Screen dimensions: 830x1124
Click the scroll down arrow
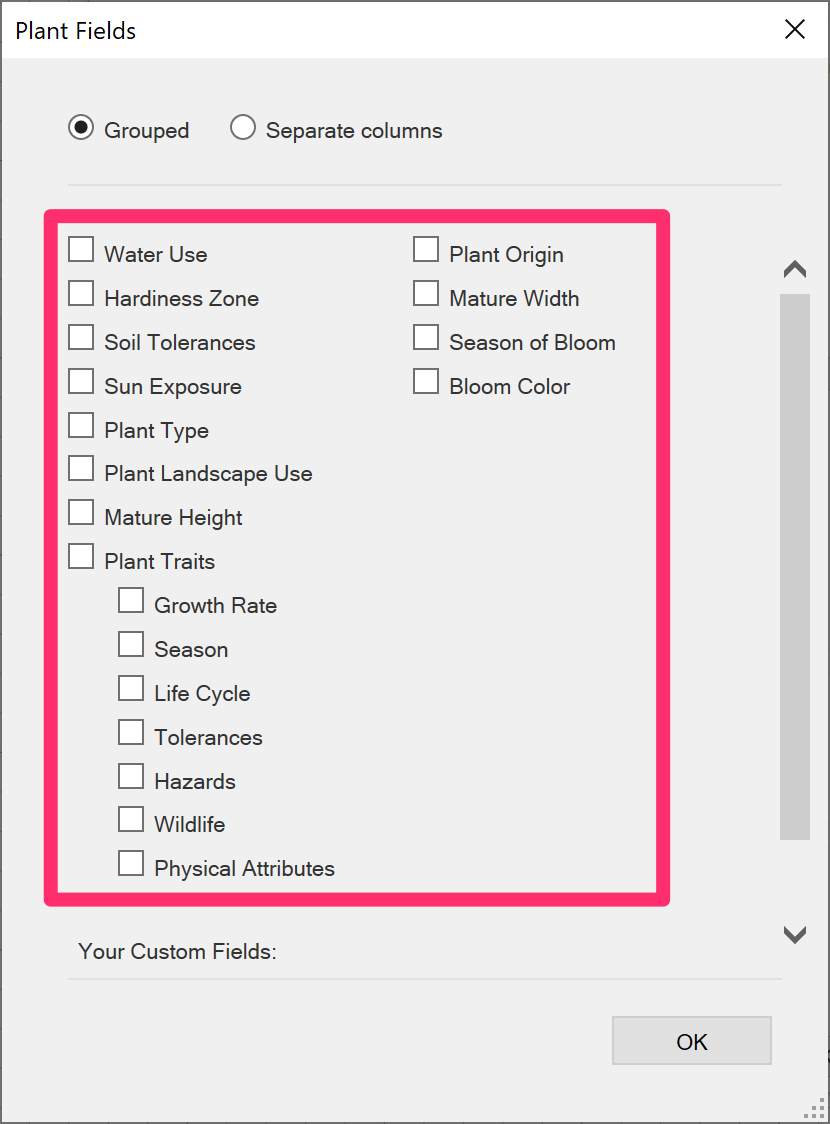coord(795,934)
